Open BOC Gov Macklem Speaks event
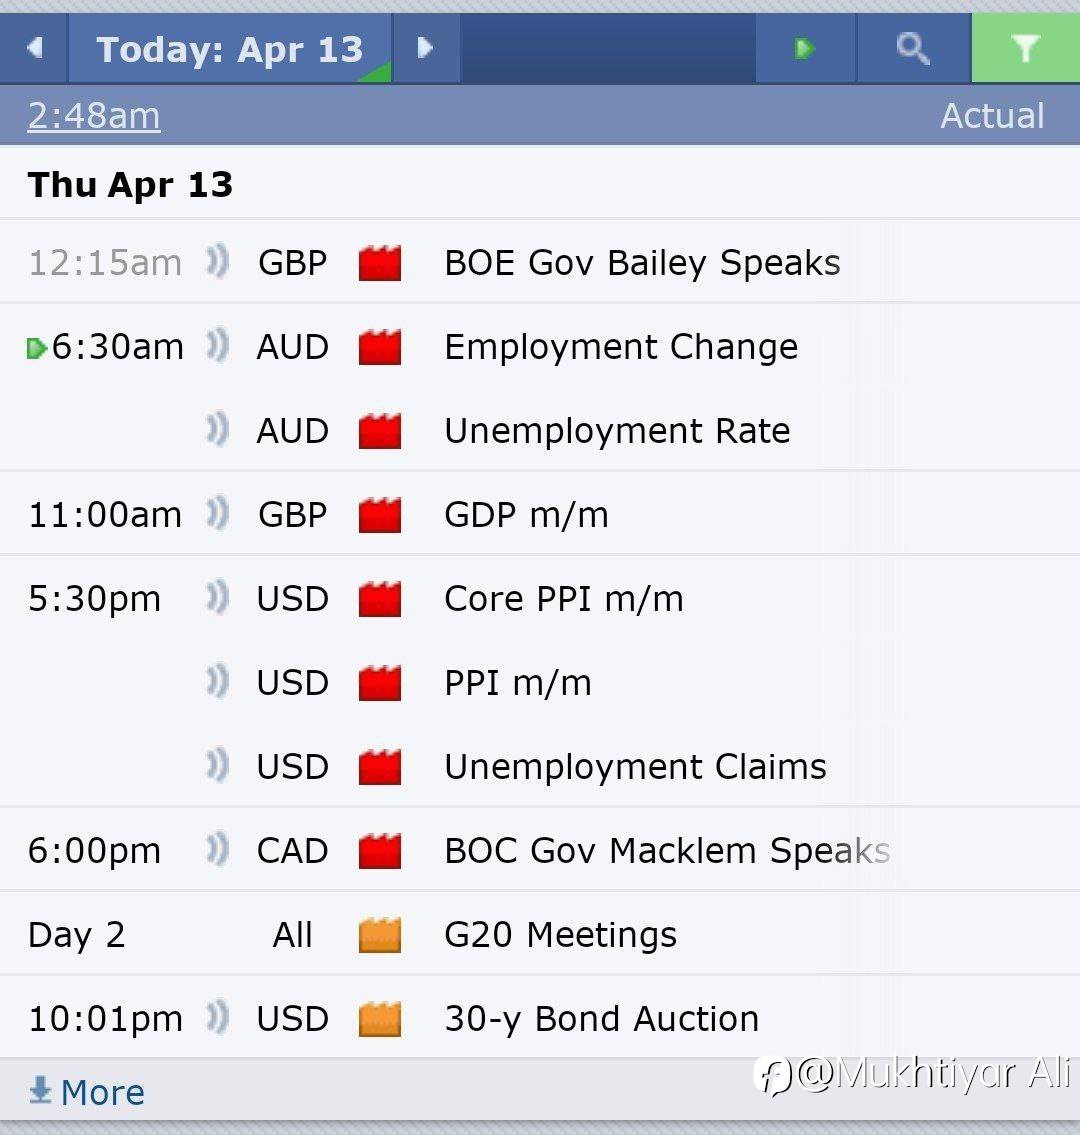Image resolution: width=1080 pixels, height=1135 pixels. tap(666, 851)
